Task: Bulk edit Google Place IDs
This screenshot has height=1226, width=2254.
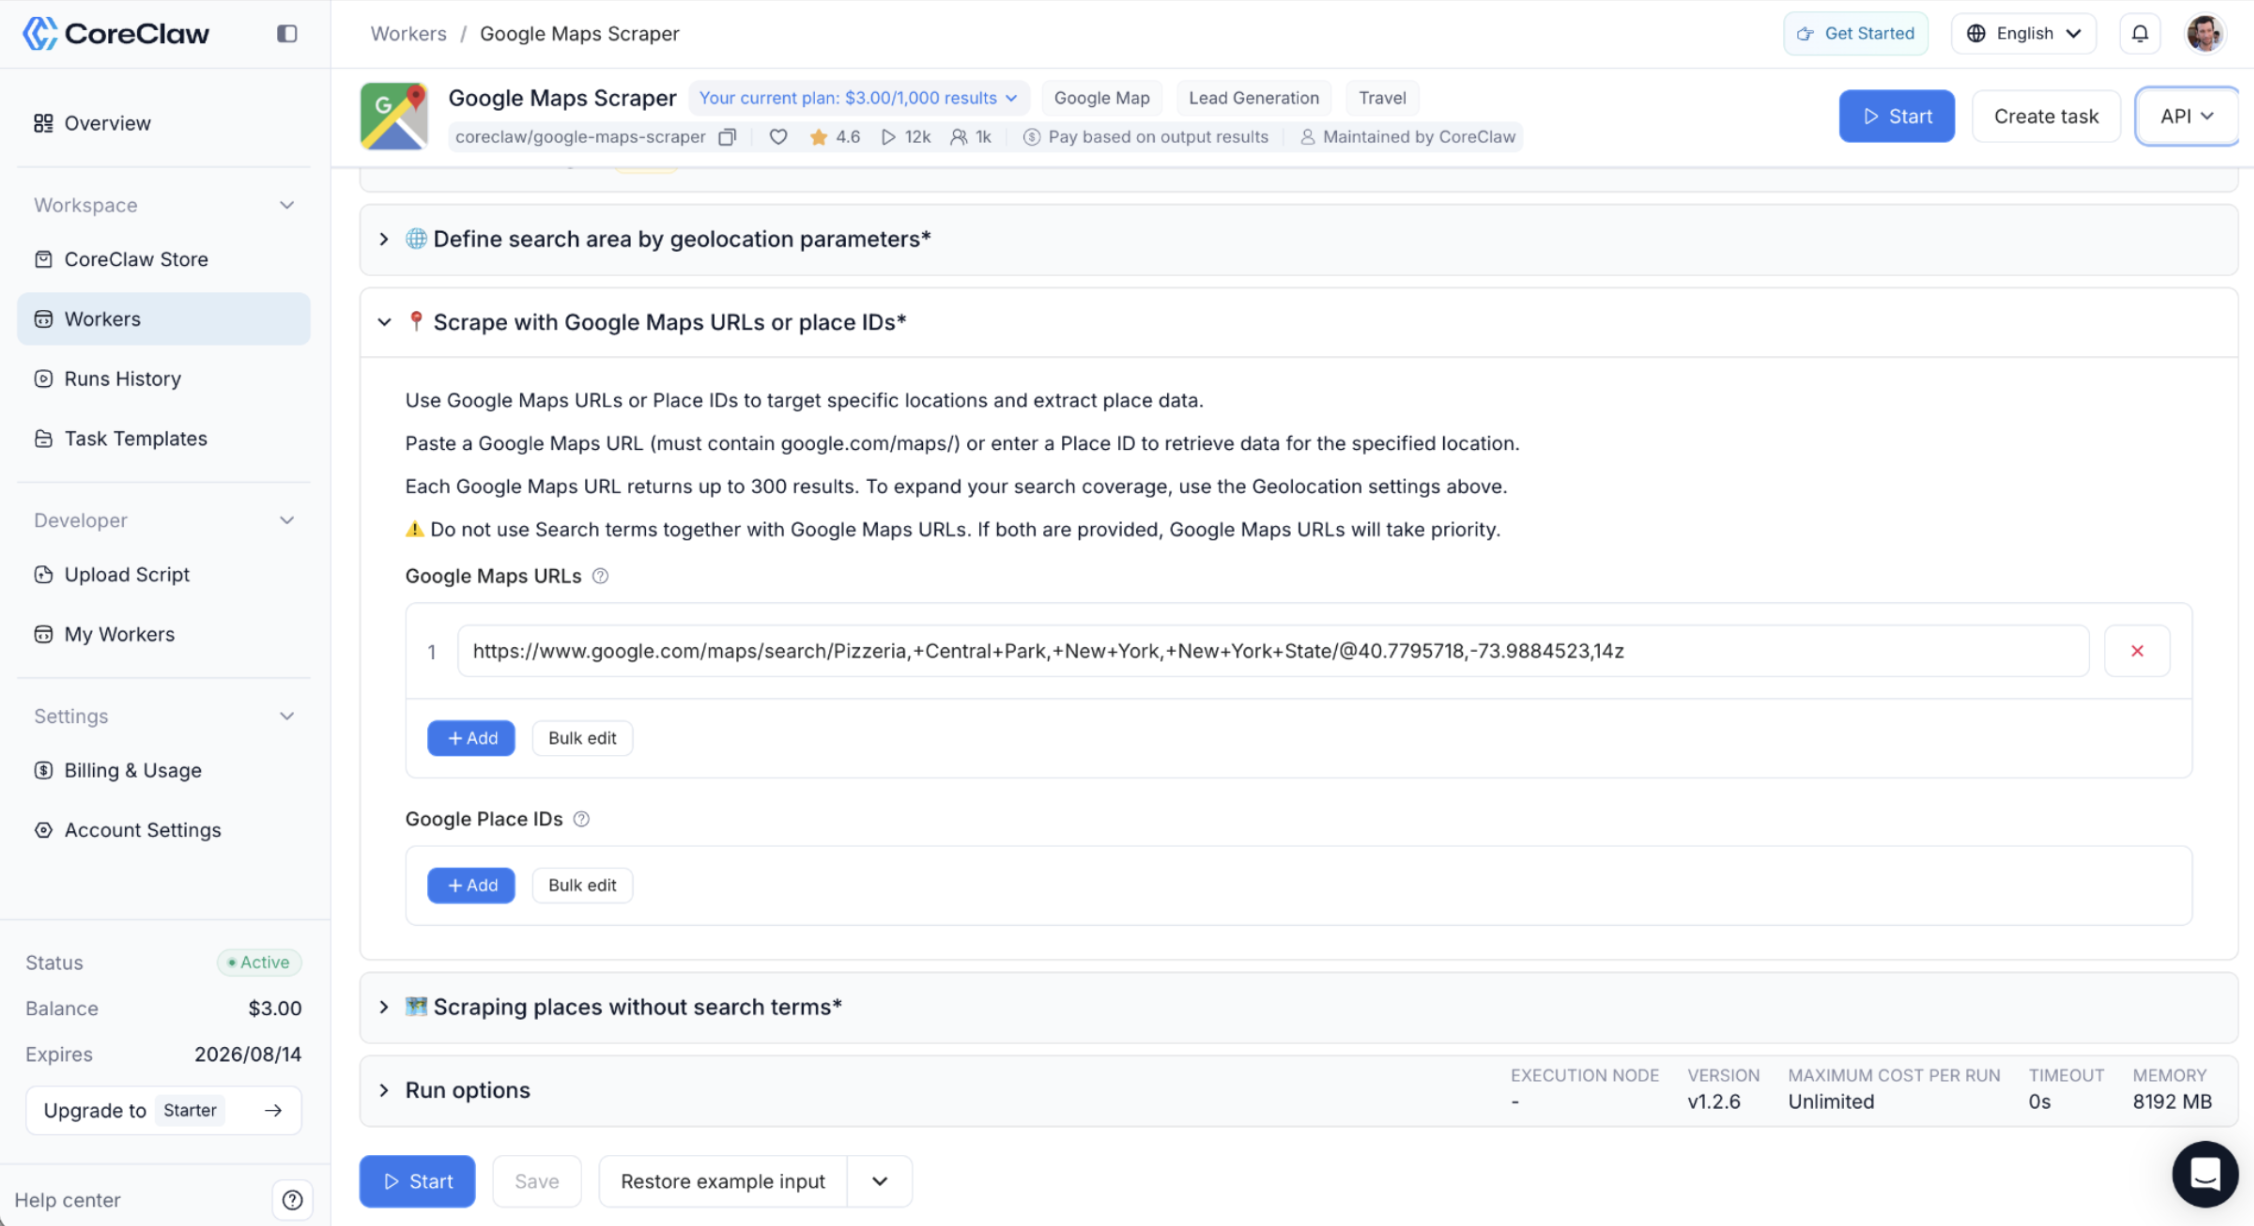Action: (582, 885)
